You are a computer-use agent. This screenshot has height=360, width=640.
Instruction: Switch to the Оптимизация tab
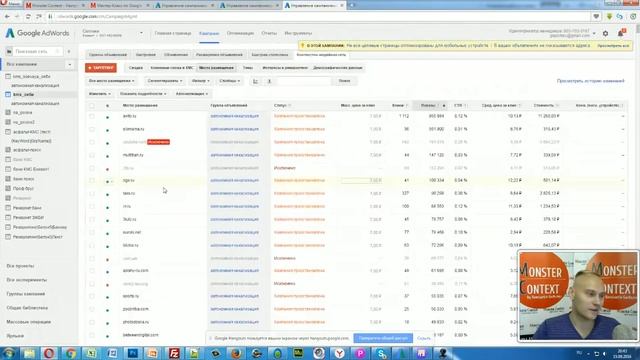tap(240, 33)
